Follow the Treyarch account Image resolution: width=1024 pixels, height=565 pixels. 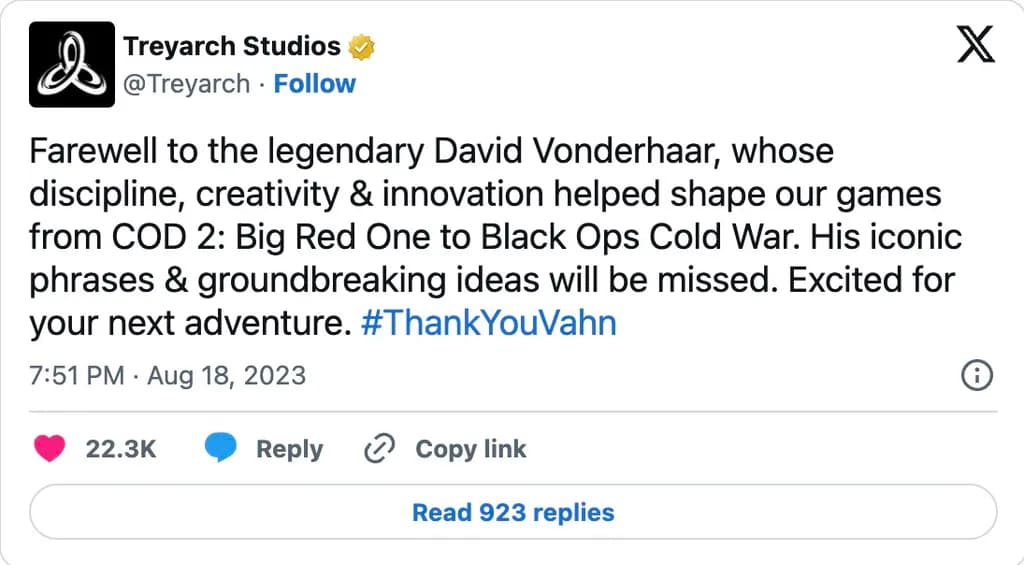pyautogui.click(x=314, y=84)
